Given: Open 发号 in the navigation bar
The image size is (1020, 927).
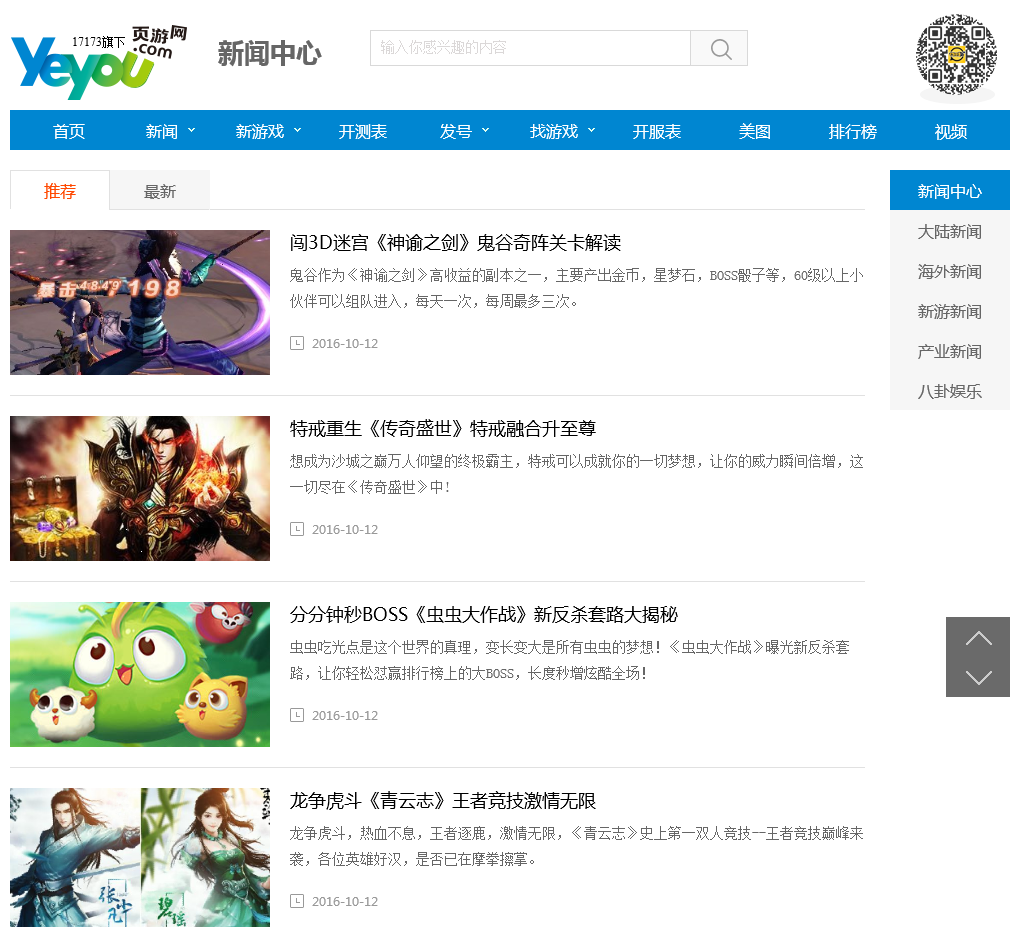Looking at the screenshot, I should [455, 131].
